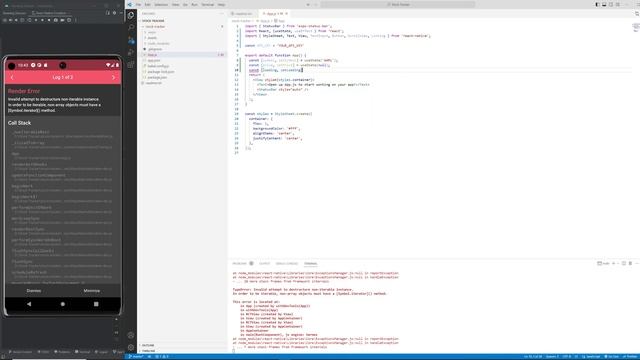Click the Go Live status item
The image size is (640, 360).
click(x=611, y=357)
